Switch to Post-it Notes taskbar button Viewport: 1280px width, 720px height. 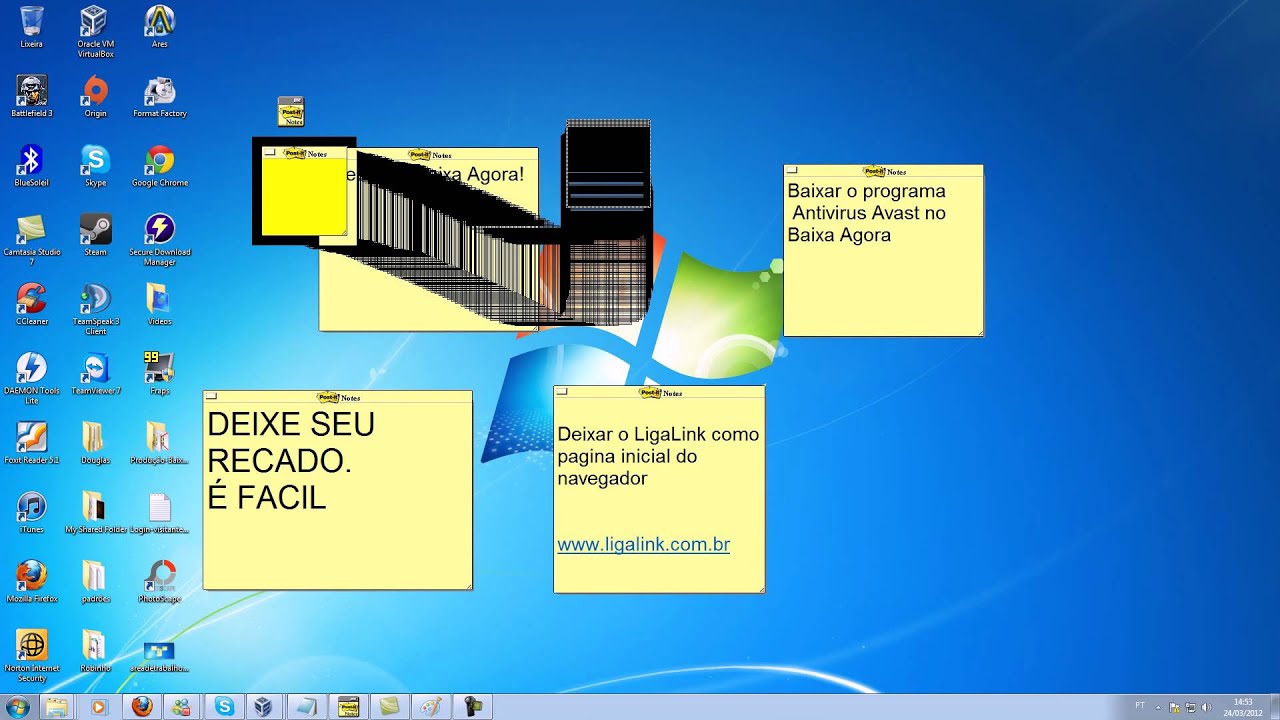[348, 707]
